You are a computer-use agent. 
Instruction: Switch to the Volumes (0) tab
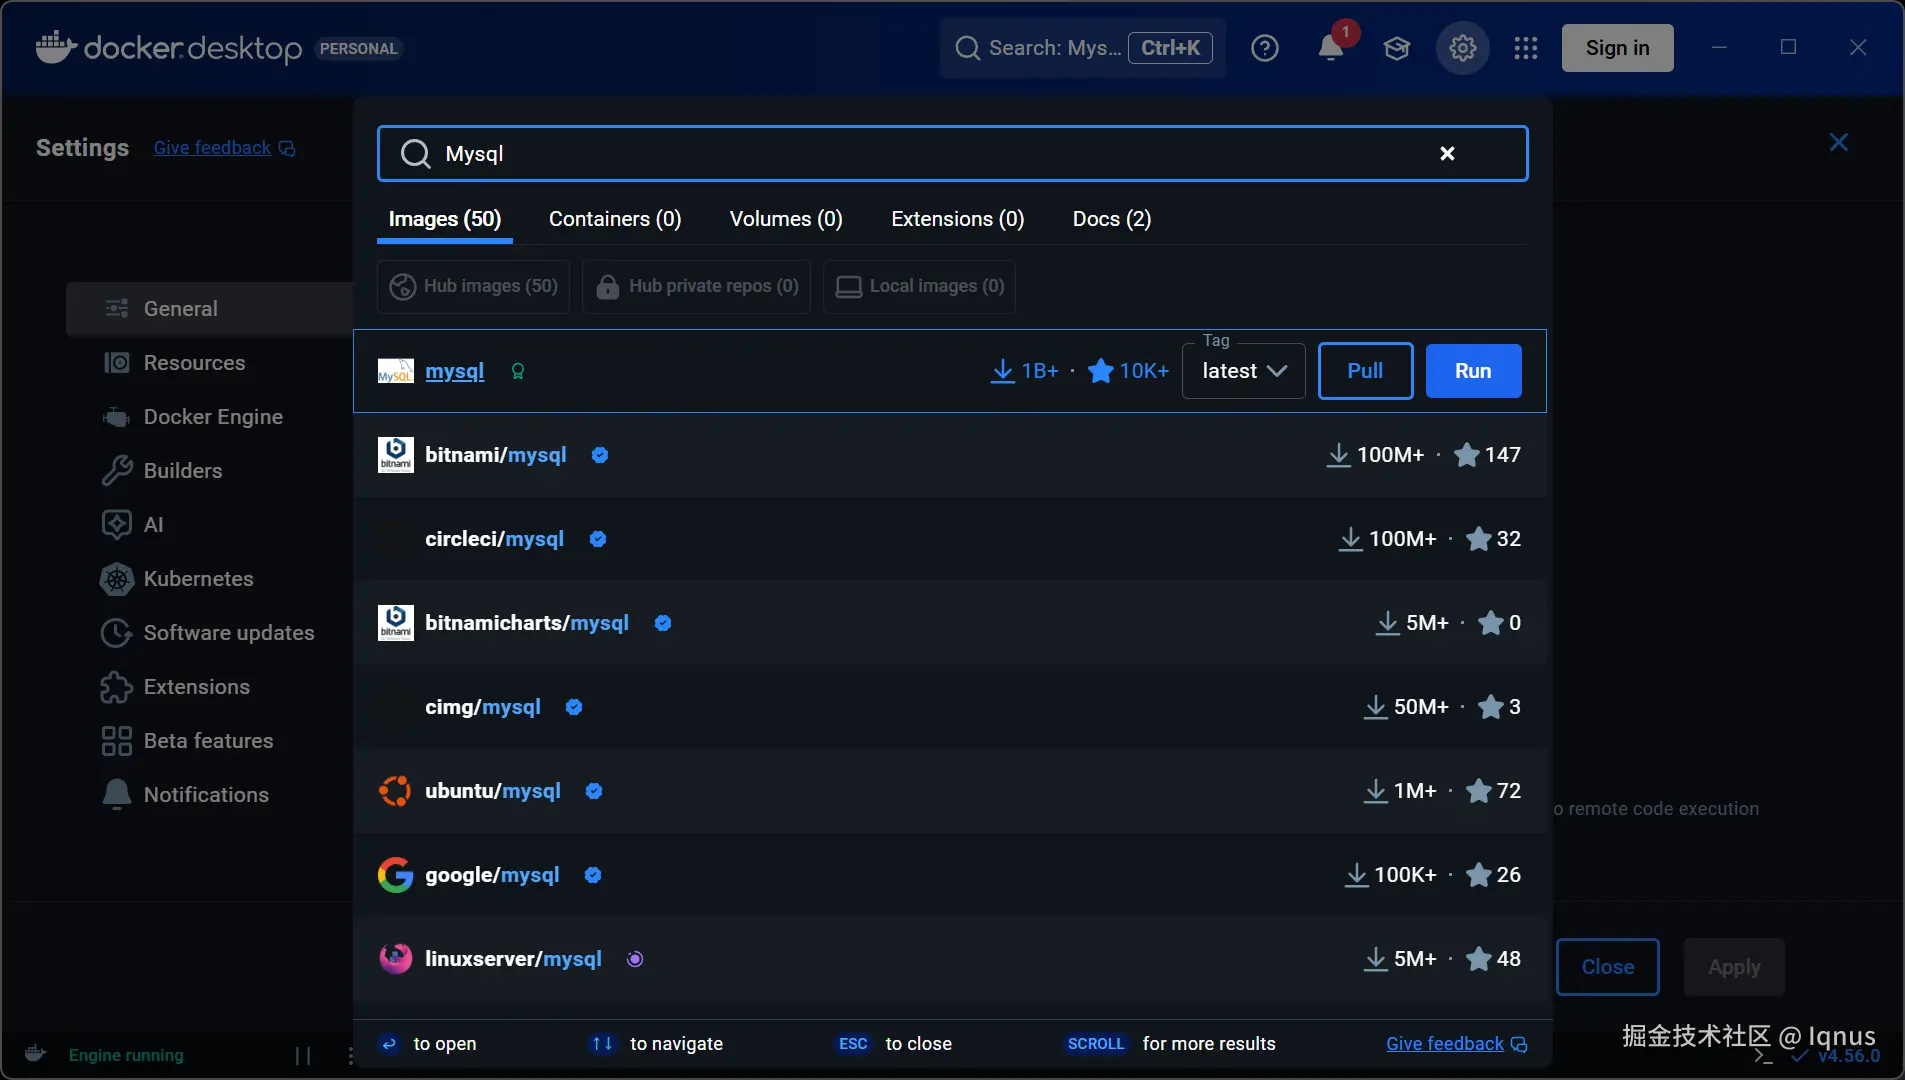pos(786,219)
